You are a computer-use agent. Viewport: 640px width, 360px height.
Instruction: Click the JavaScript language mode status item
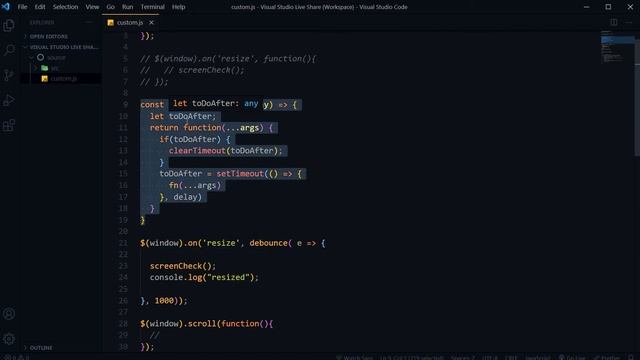(538, 358)
